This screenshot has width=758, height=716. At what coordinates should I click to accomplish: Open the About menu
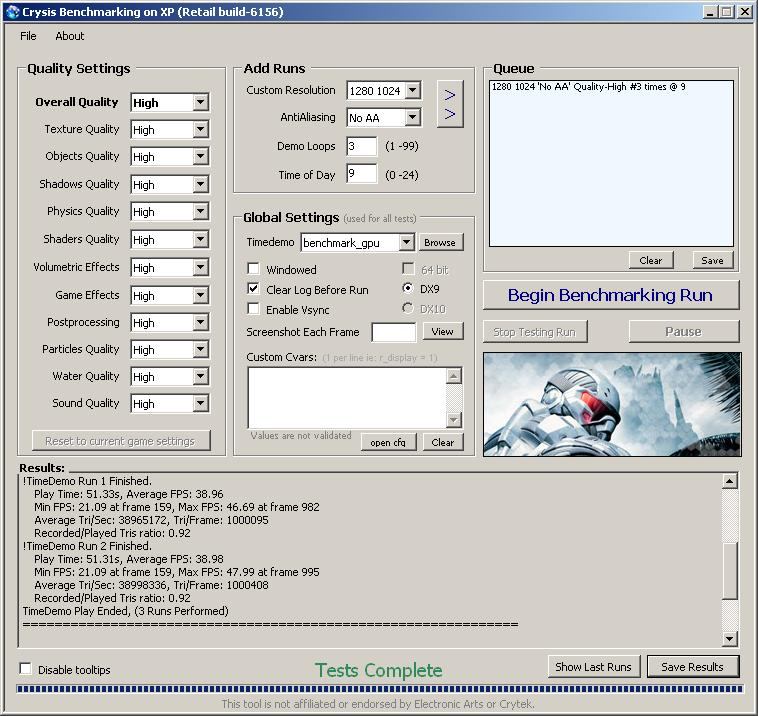click(x=70, y=36)
